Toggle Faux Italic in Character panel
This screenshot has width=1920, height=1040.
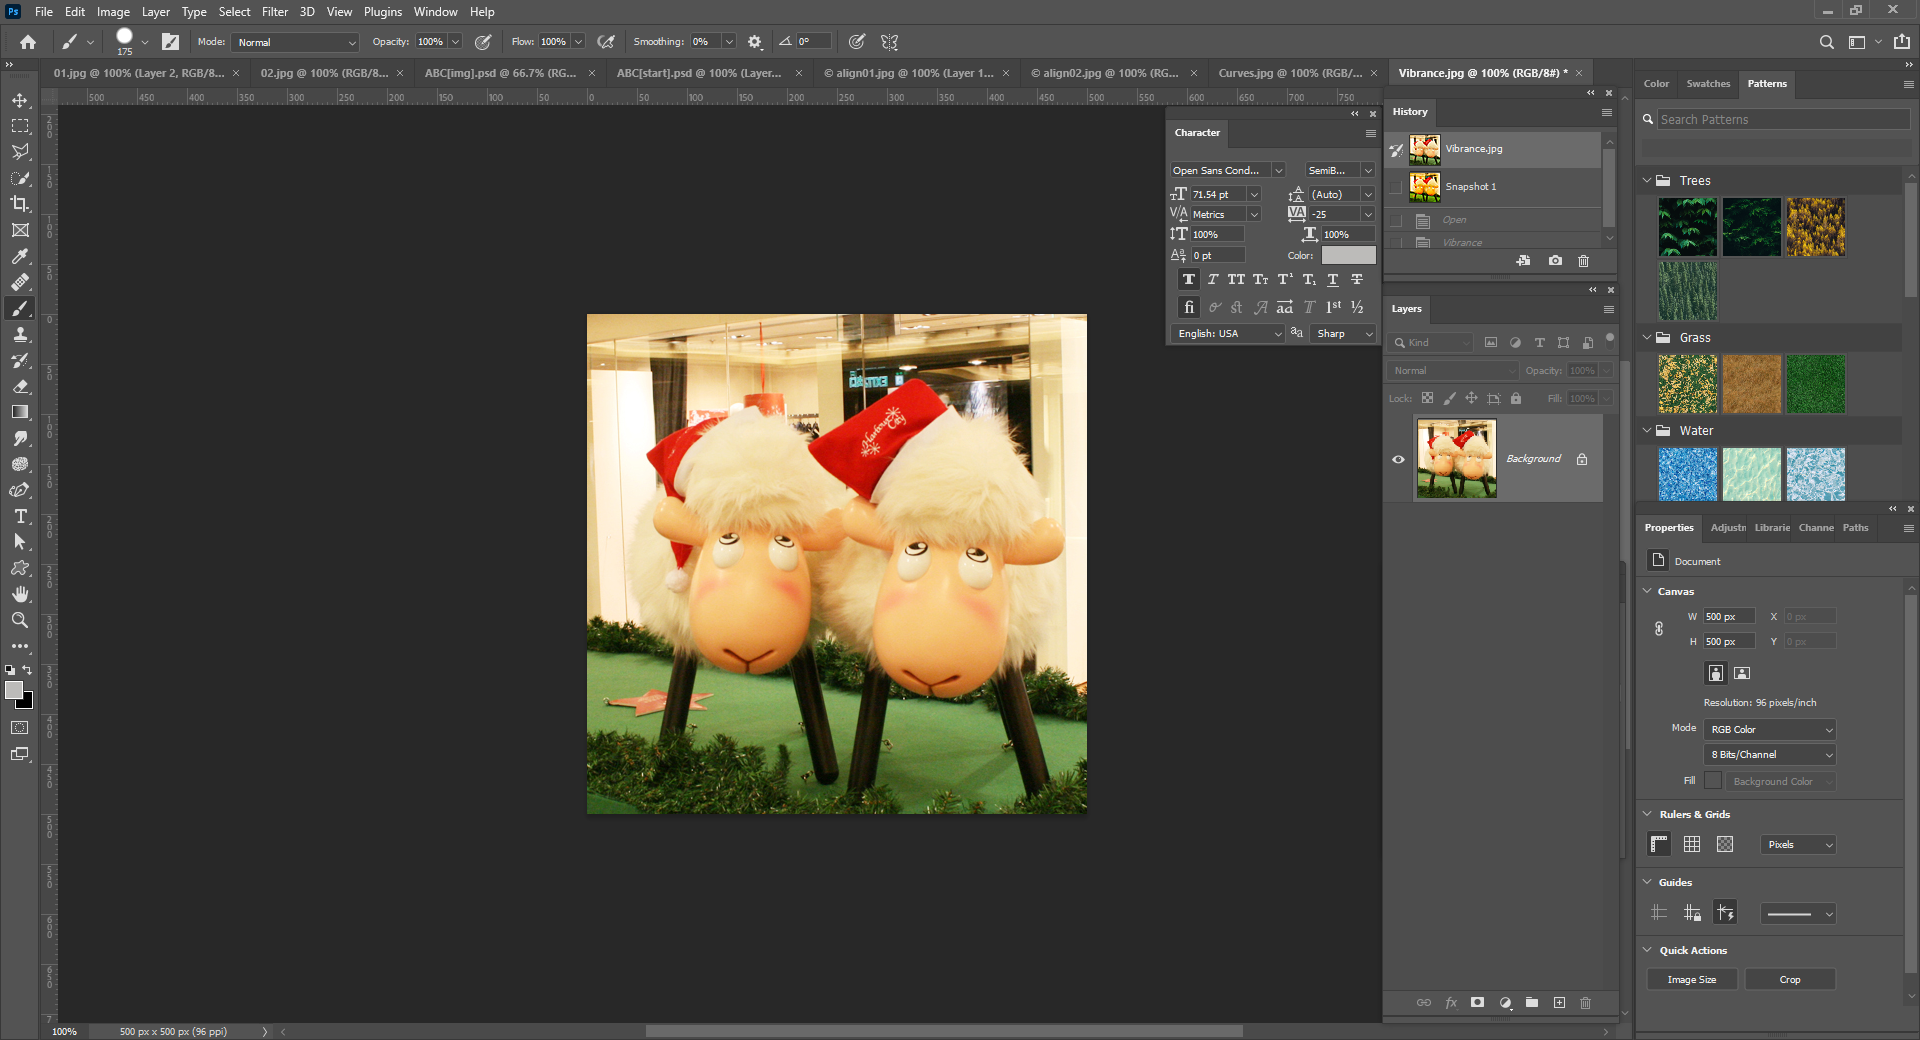pos(1212,280)
